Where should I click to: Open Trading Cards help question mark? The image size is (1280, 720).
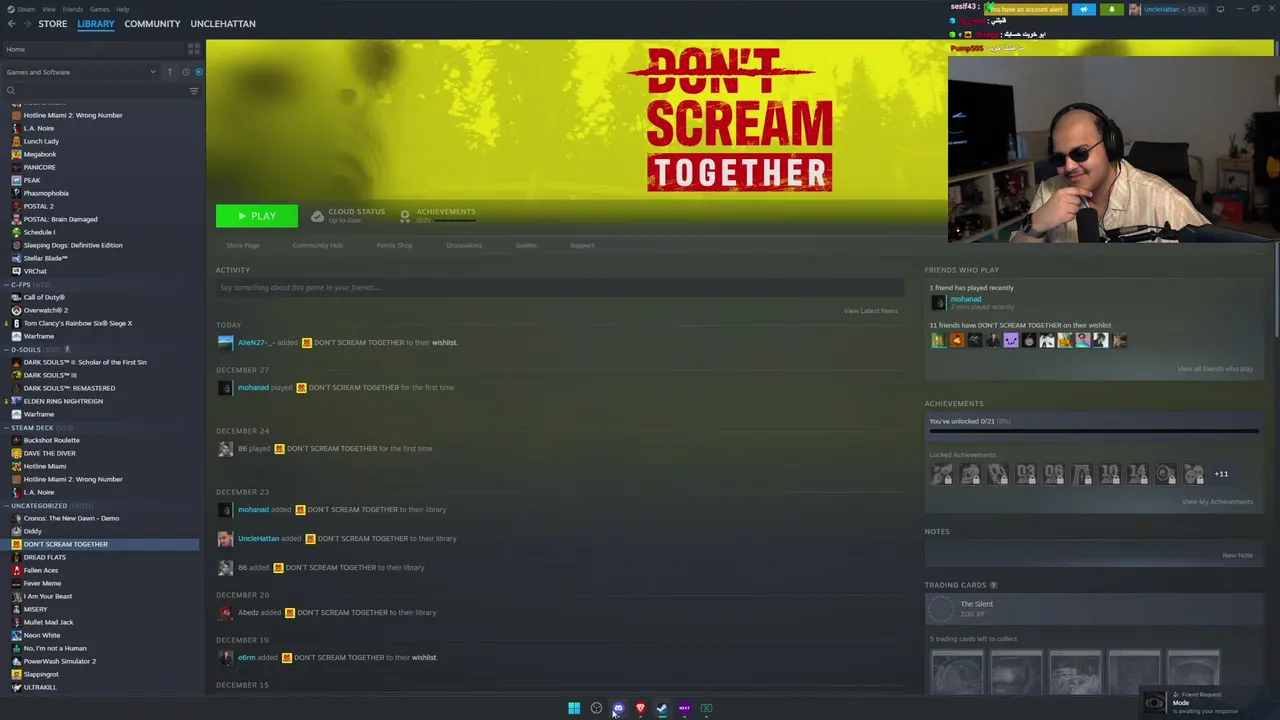pyautogui.click(x=993, y=585)
